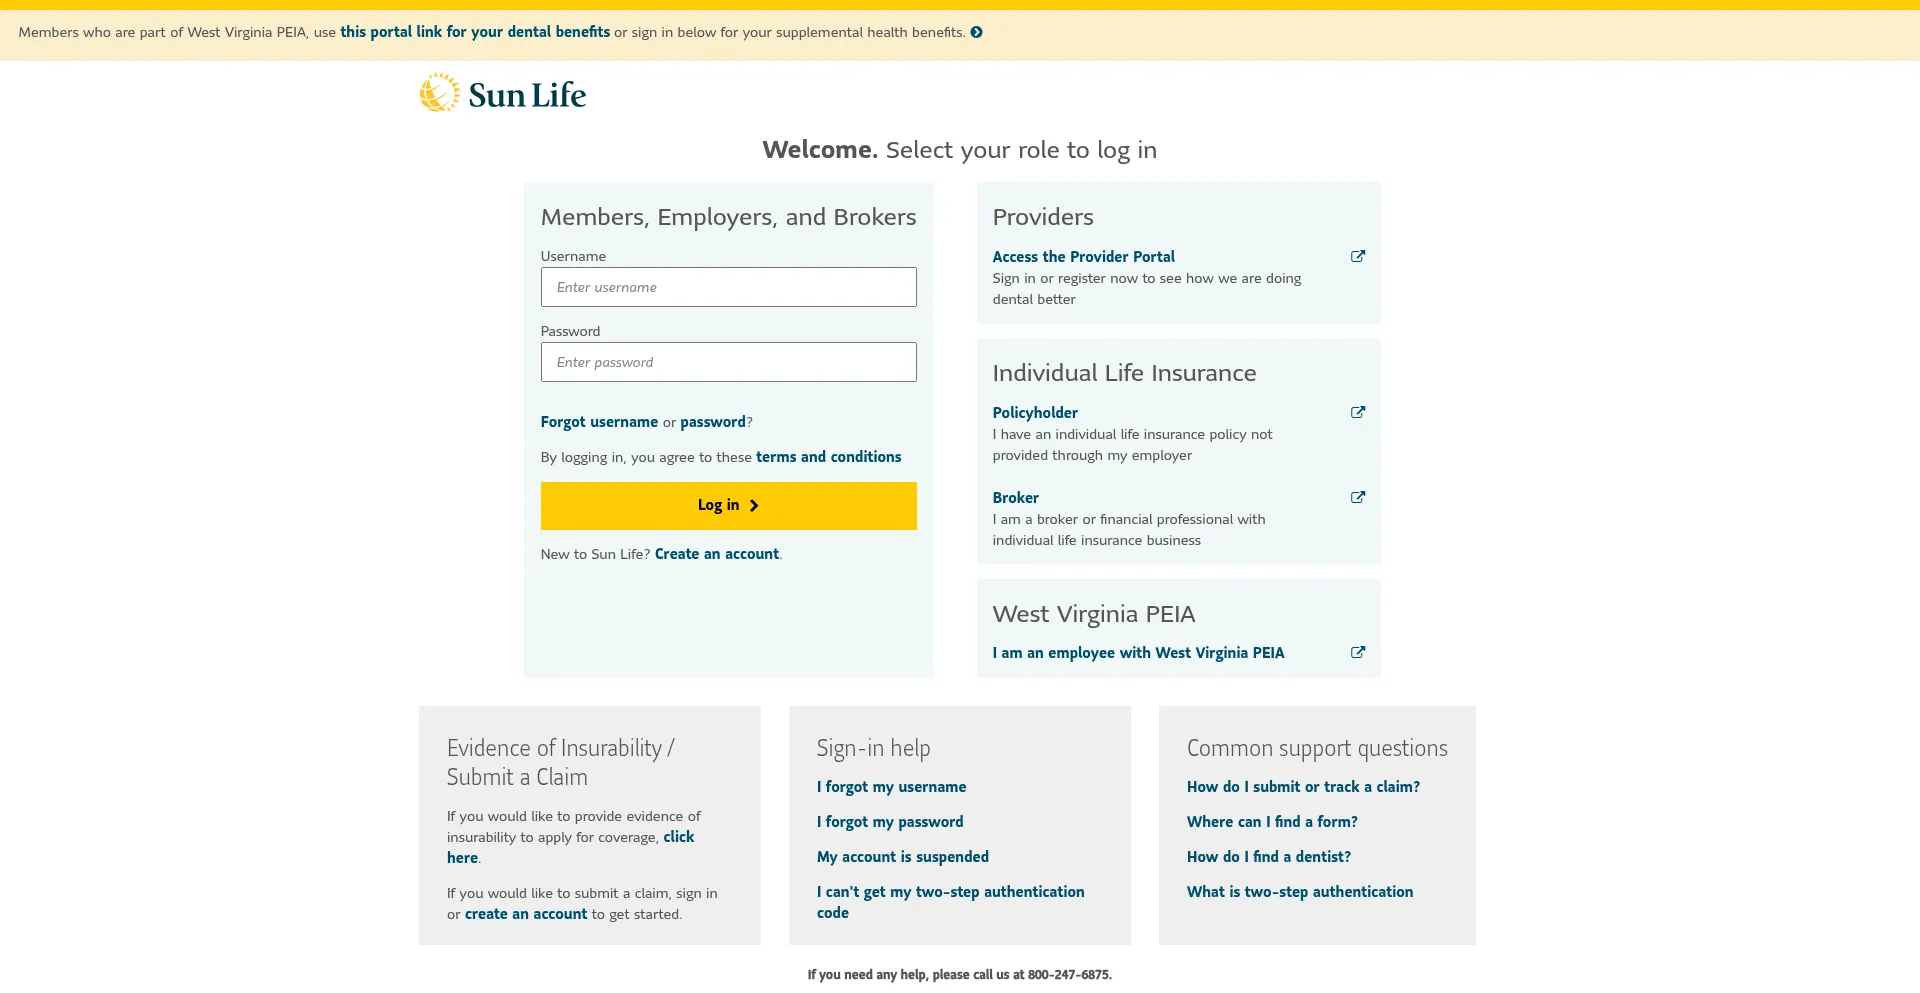Open the Policyholder individual life insurance link
Viewport: 1920px width, 993px height.
pos(1034,412)
